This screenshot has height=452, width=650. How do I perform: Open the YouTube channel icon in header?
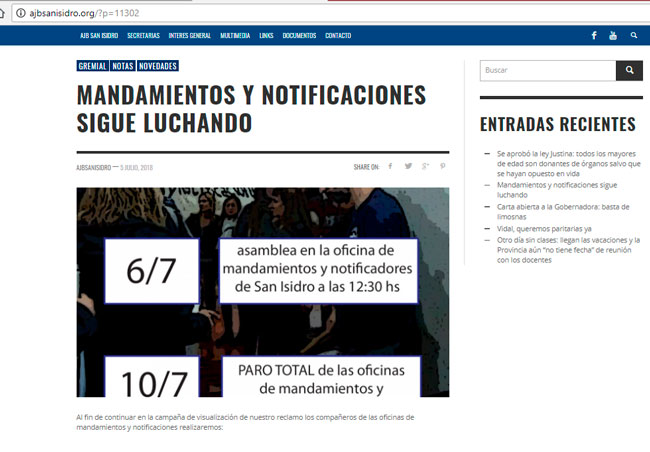pos(613,36)
